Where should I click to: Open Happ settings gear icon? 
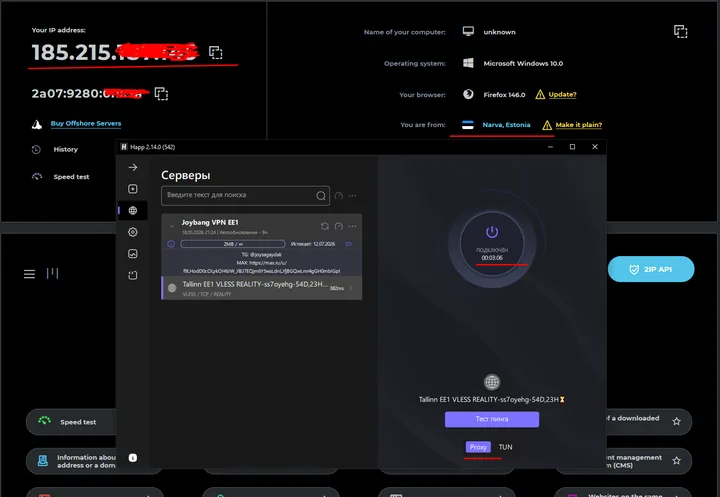pos(133,232)
